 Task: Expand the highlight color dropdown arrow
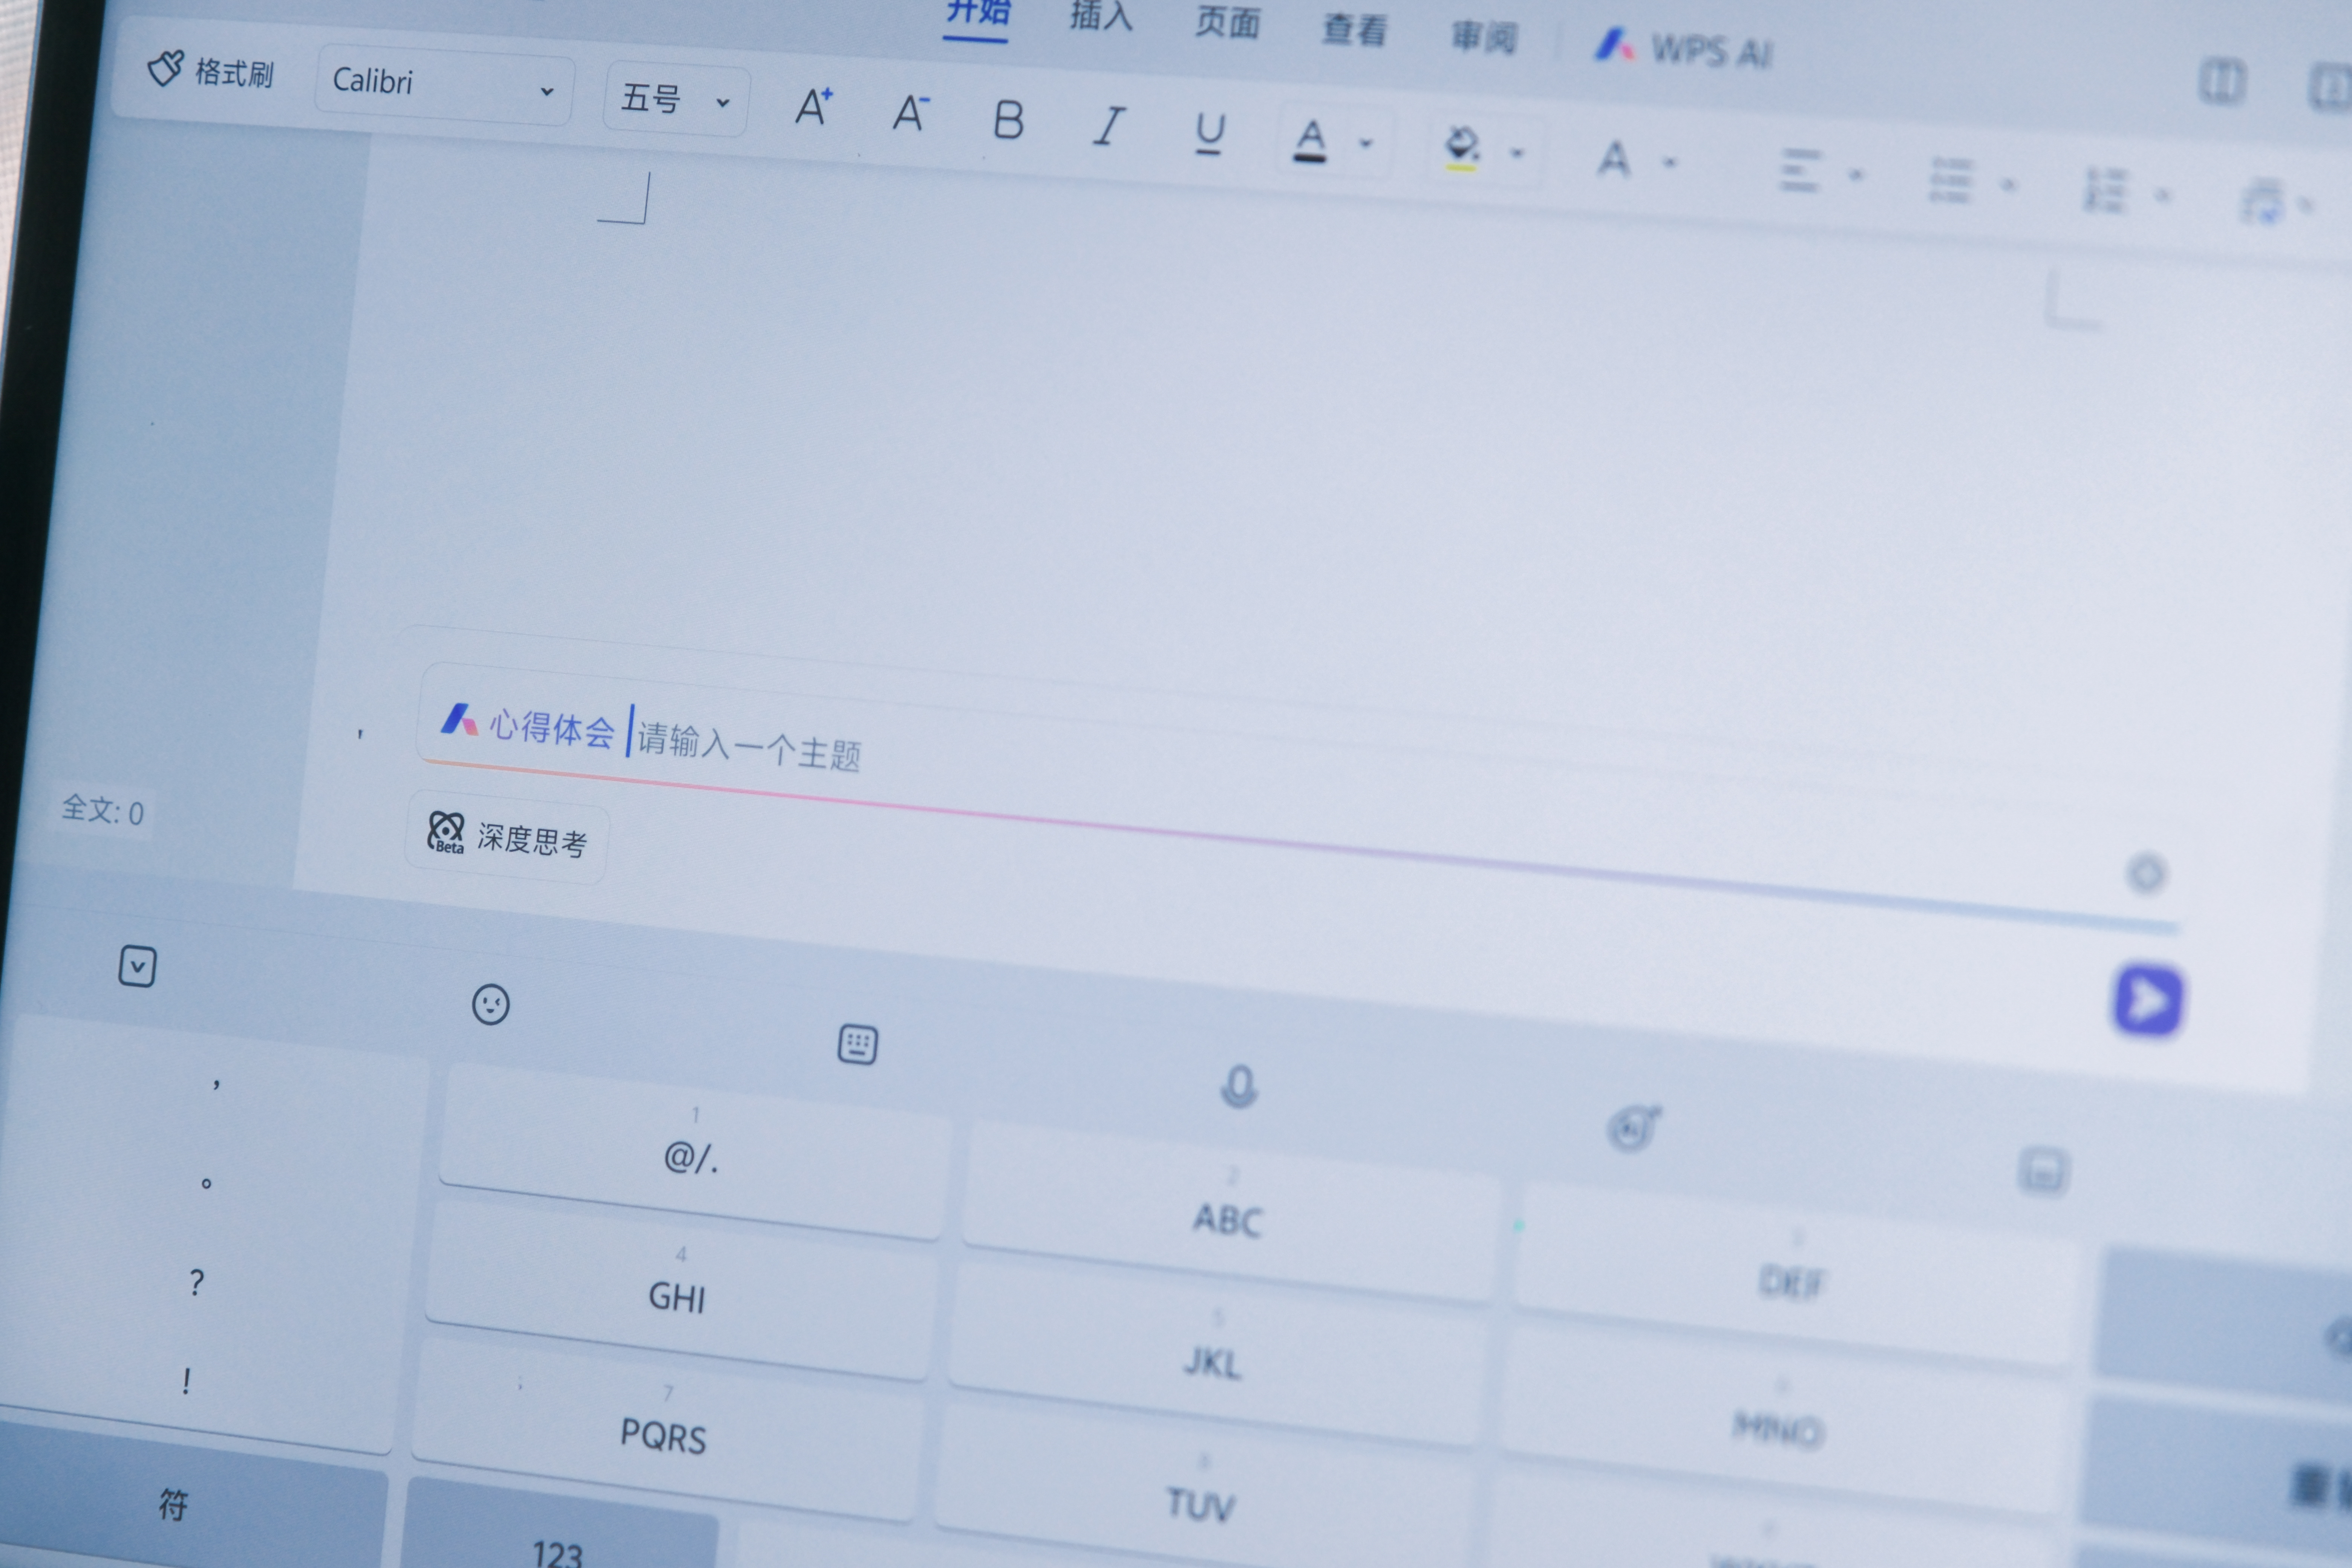point(1517,154)
